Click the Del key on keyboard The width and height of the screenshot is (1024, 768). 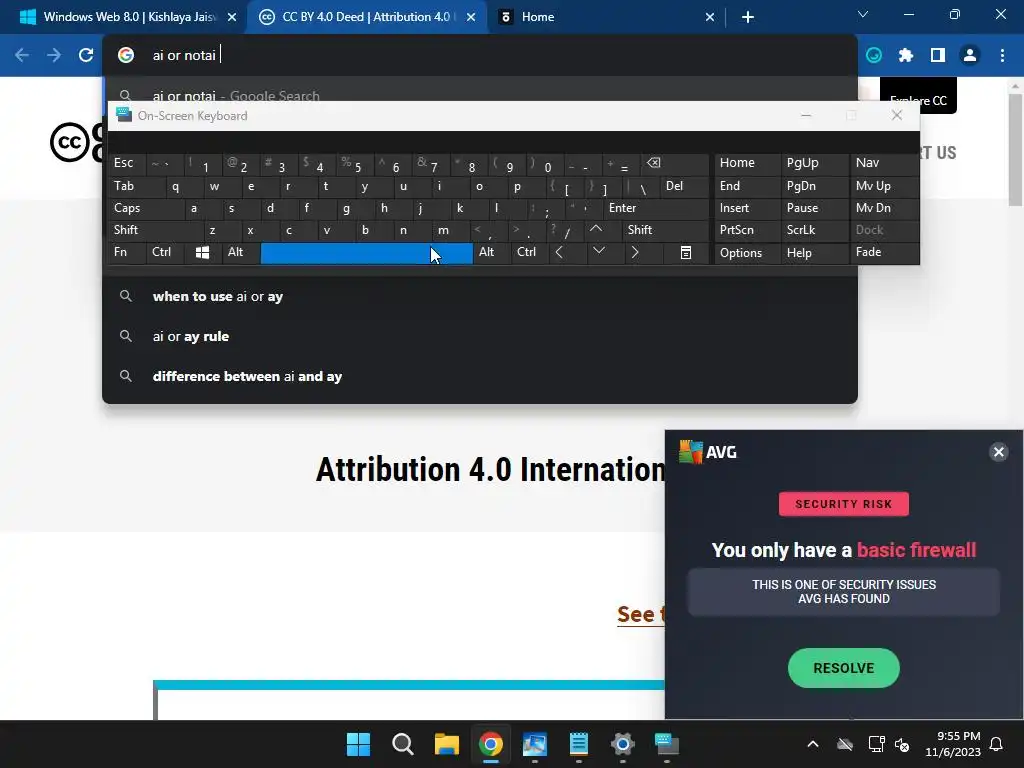tap(684, 186)
